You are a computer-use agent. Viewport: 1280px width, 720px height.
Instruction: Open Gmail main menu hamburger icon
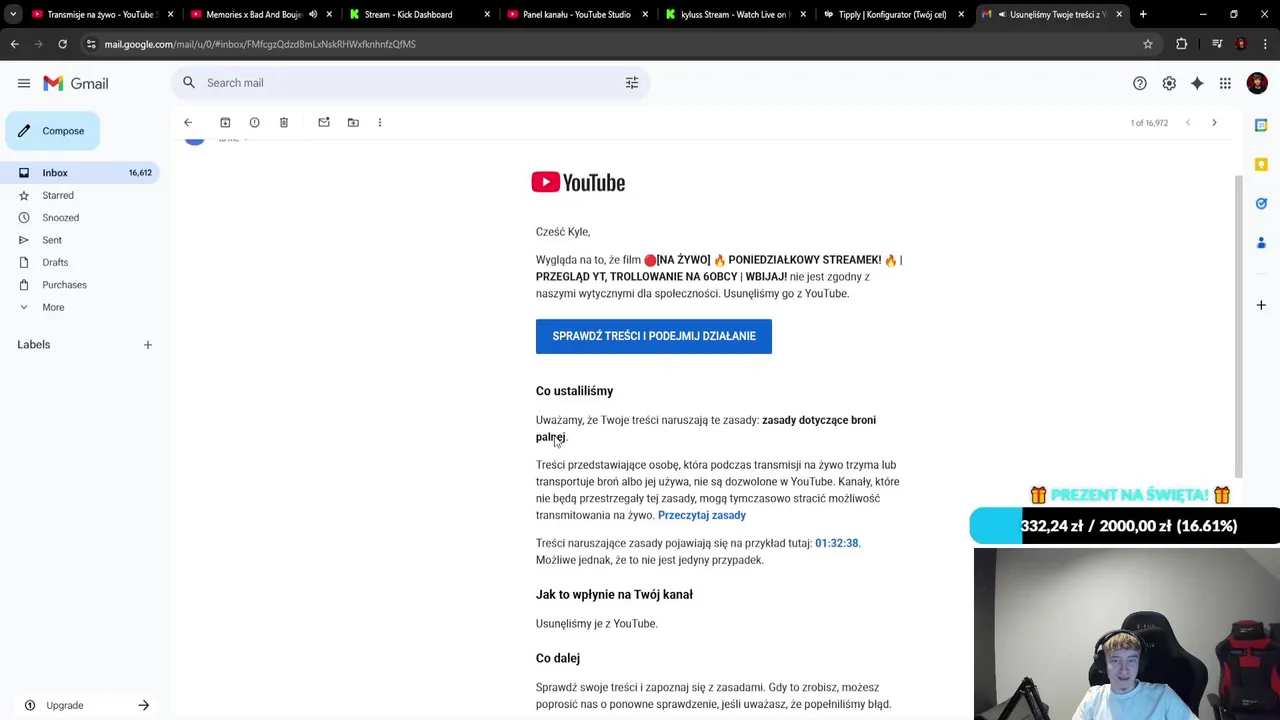[24, 83]
